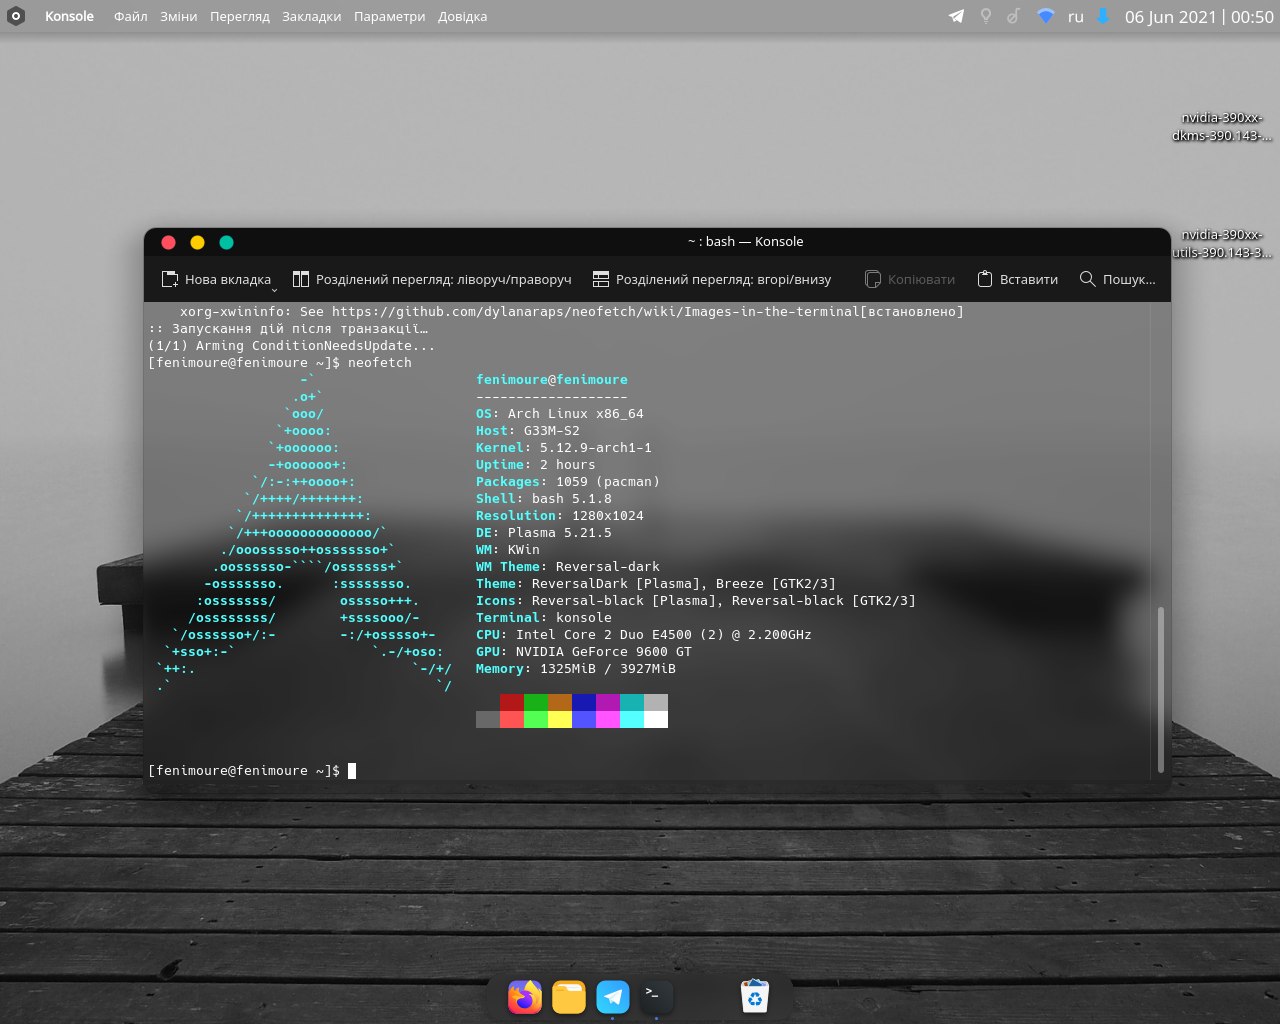Screen dimensions: 1280x1024
Task: Click the 'DE: Plasma 5.21.5' line
Action: click(x=544, y=533)
